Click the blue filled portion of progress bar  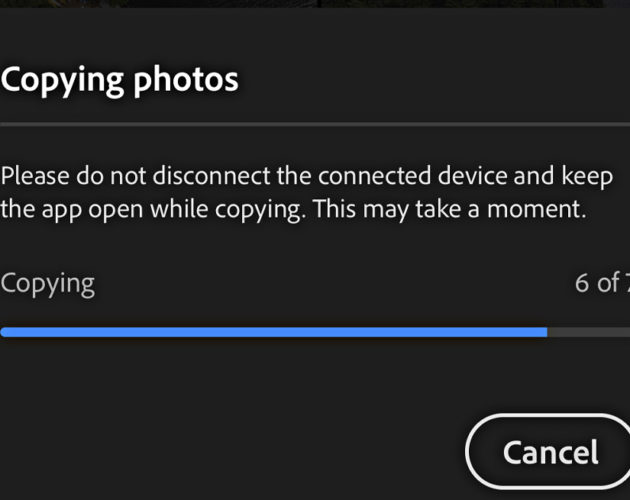(274, 332)
